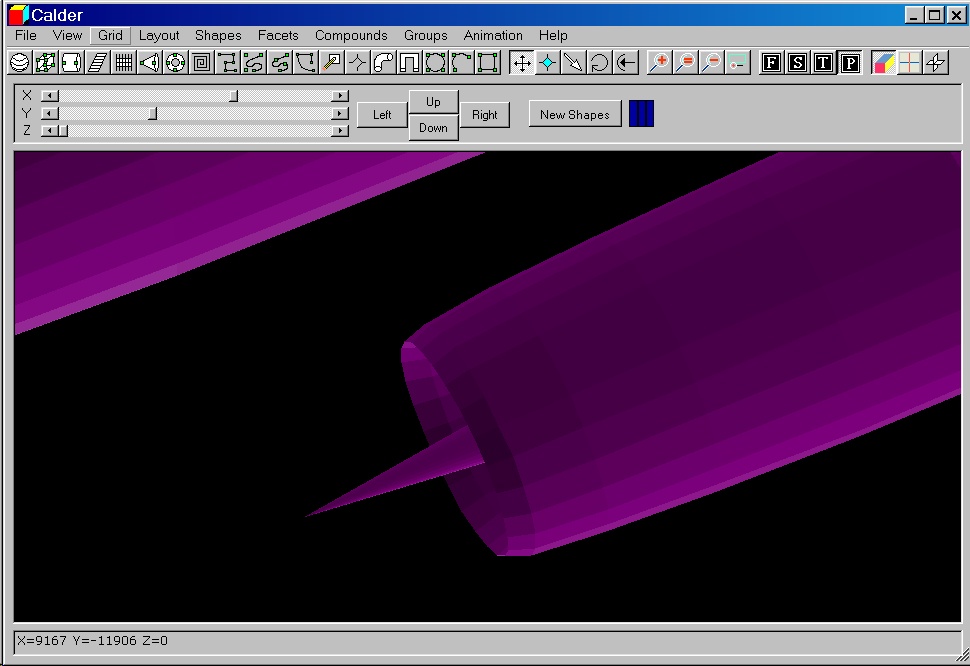The image size is (970, 666).
Task: Open the Shapes menu
Action: coord(218,35)
